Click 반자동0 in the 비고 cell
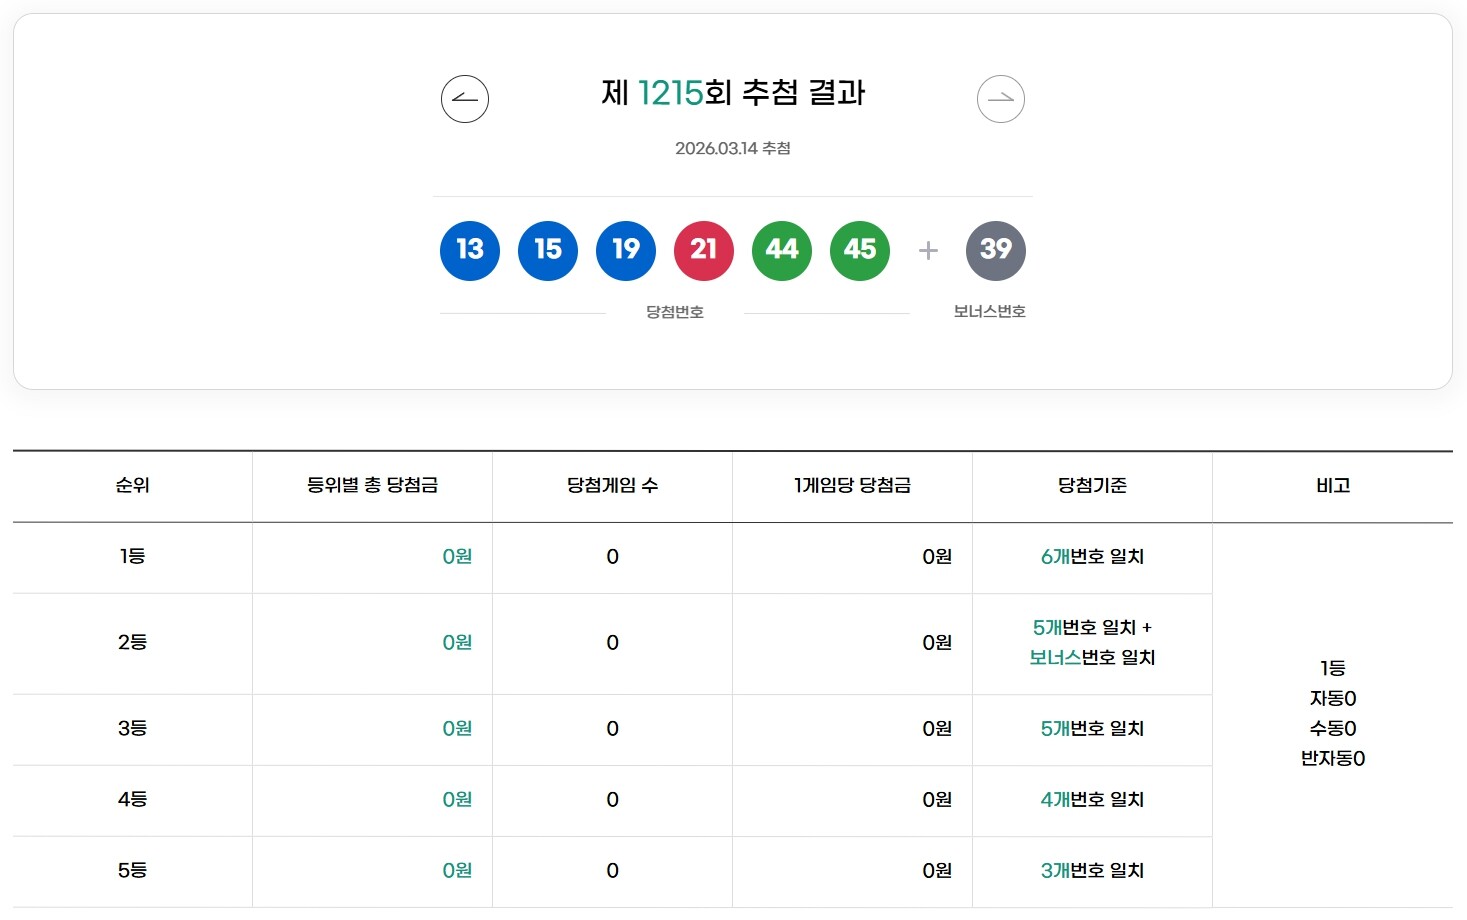Screen dimensions: 1467x920 click(x=1333, y=758)
